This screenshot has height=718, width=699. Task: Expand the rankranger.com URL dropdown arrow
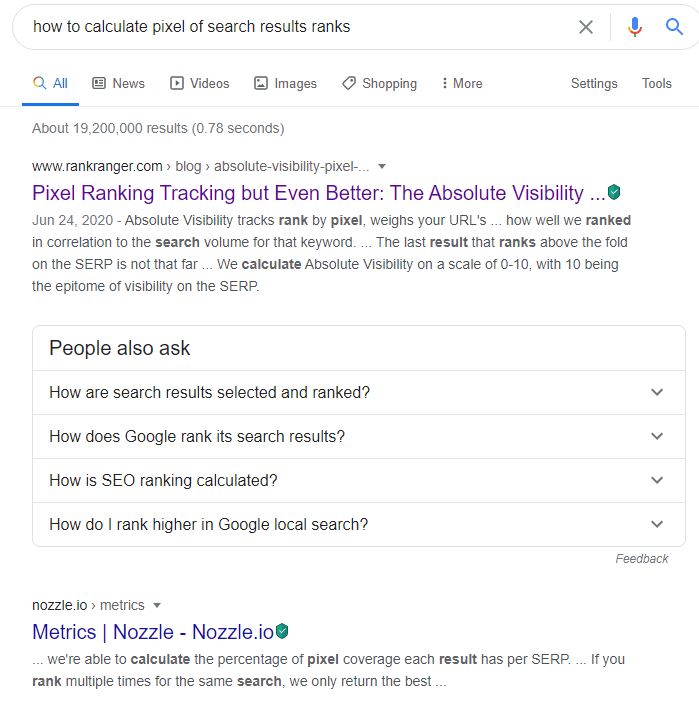click(382, 166)
